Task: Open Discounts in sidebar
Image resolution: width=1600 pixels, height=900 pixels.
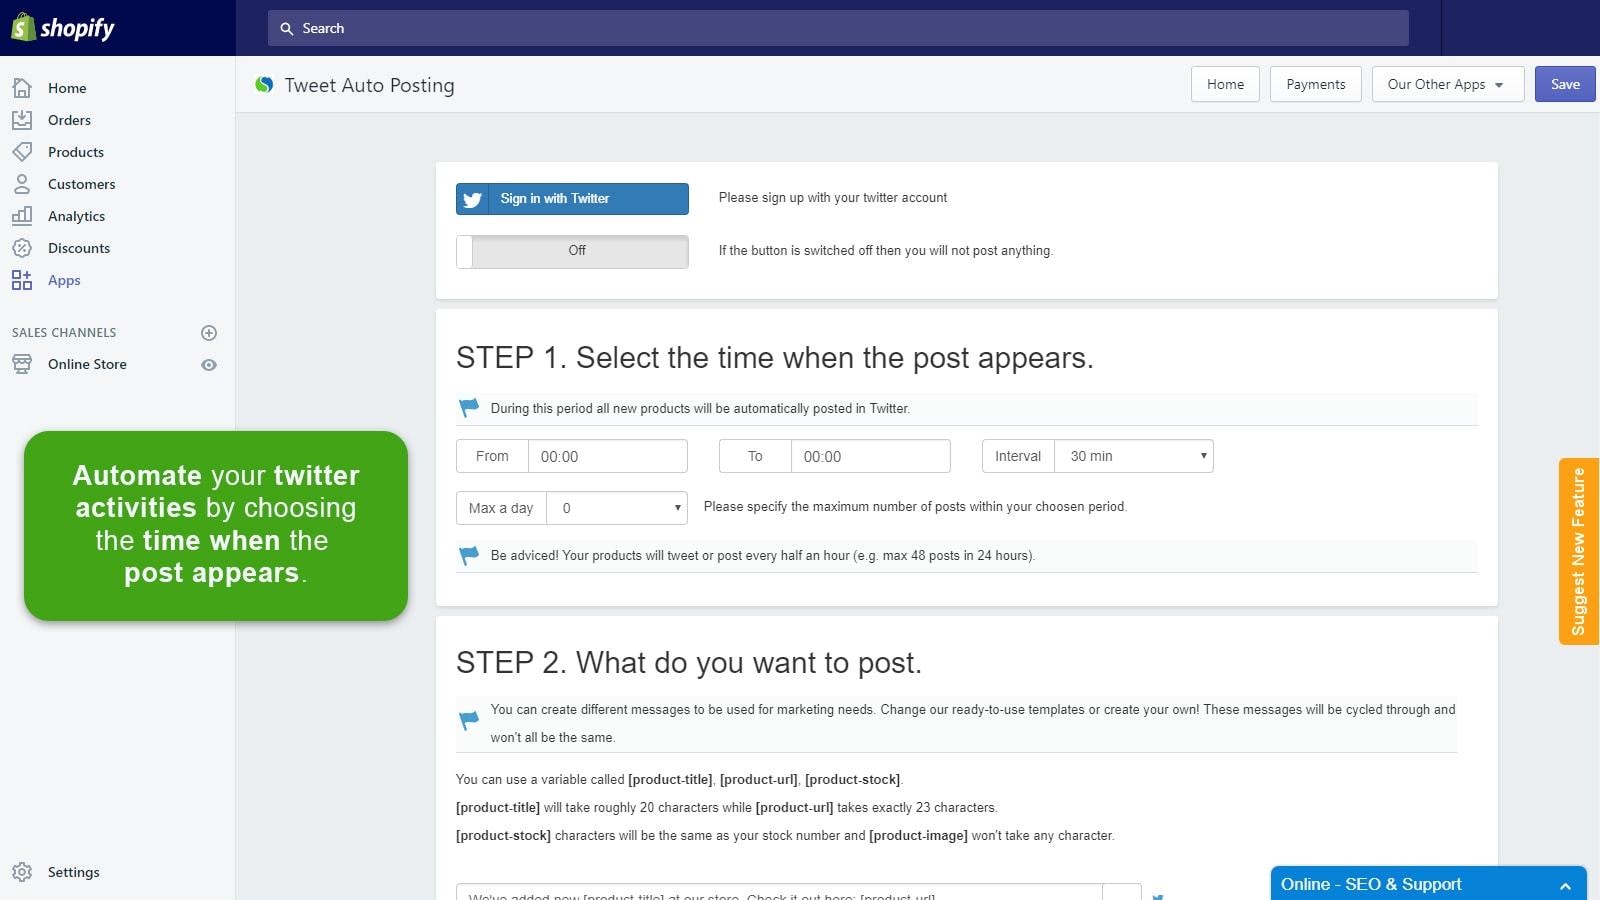Action: [x=79, y=248]
